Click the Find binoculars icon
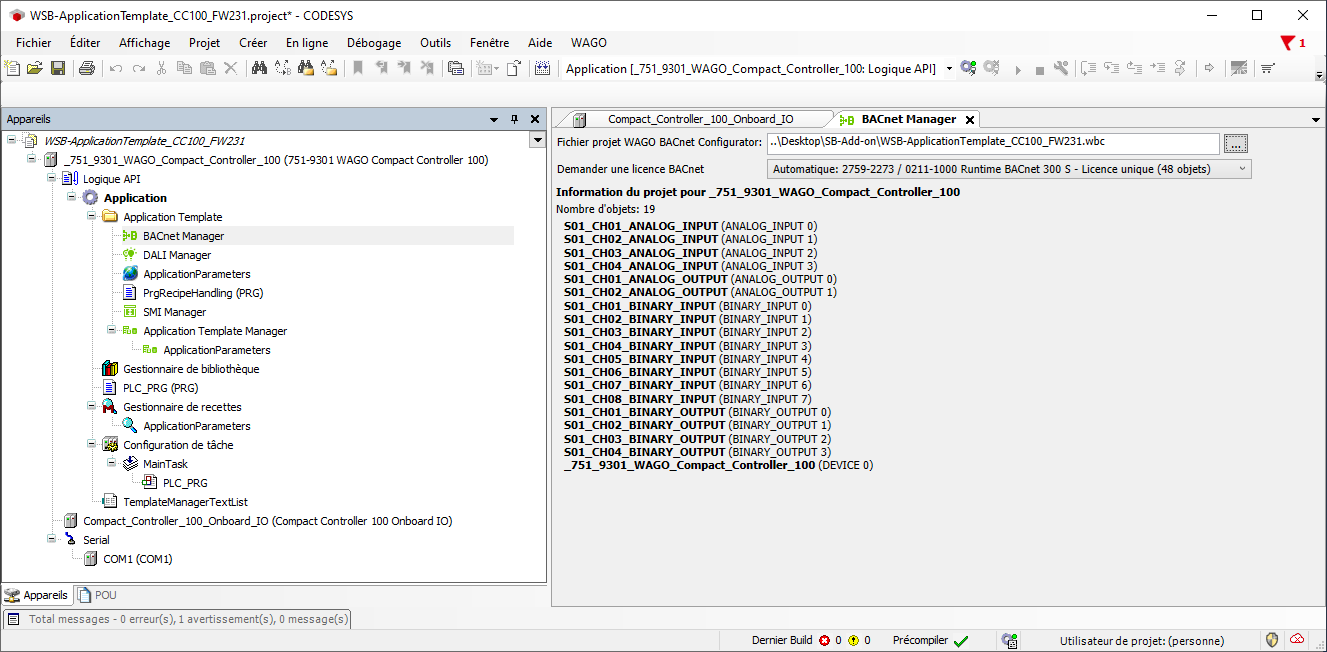 pos(259,69)
